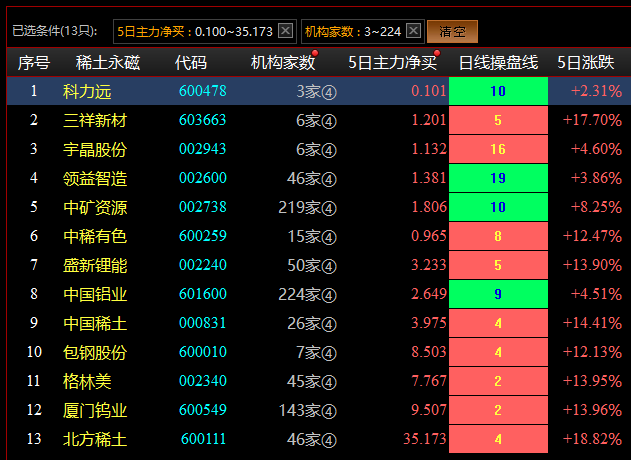
Task: Sort by the 机构家数 column header
Action: point(283,63)
